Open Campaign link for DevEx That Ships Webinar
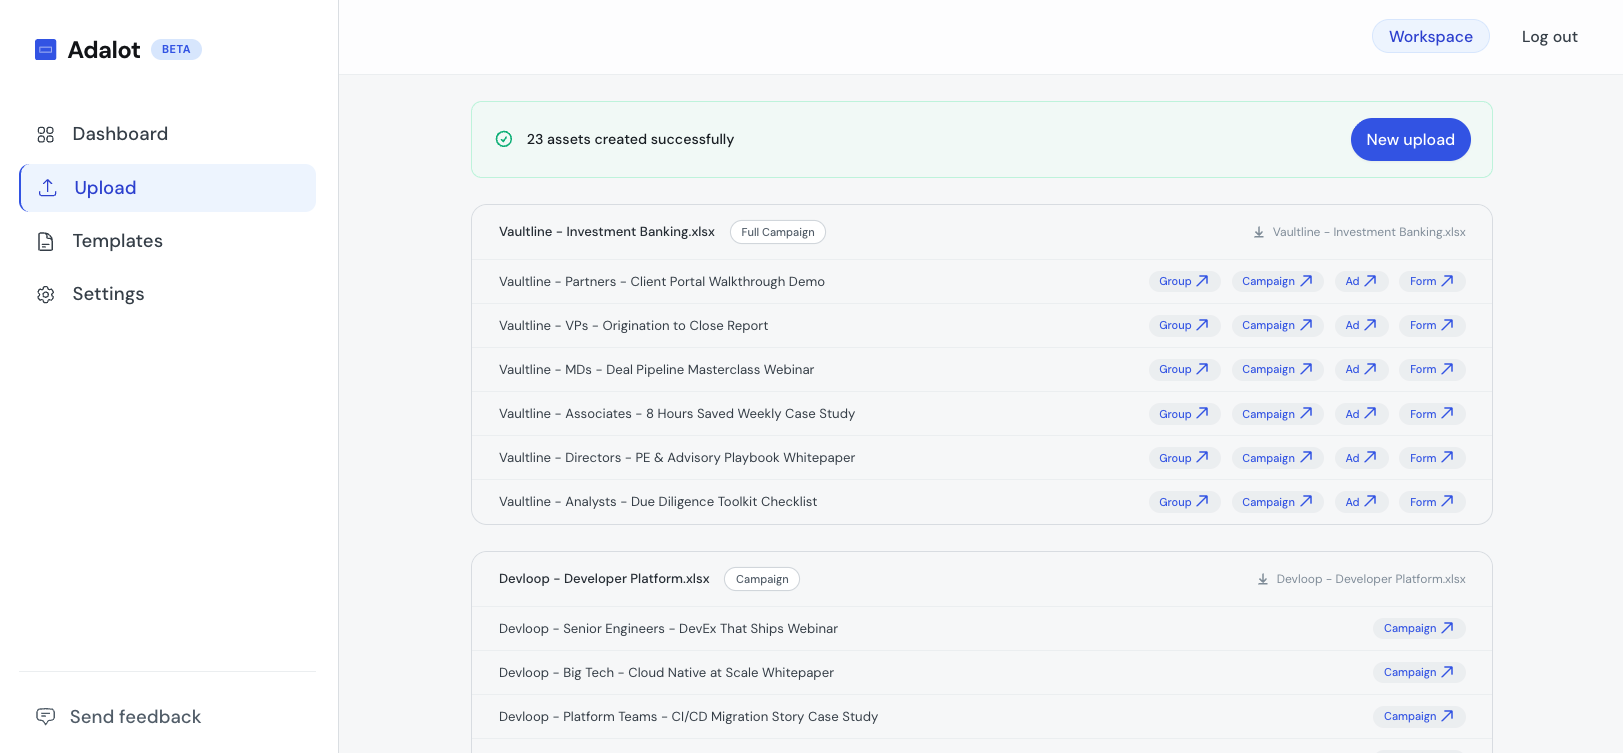Viewport: 1623px width, 753px height. click(1418, 628)
